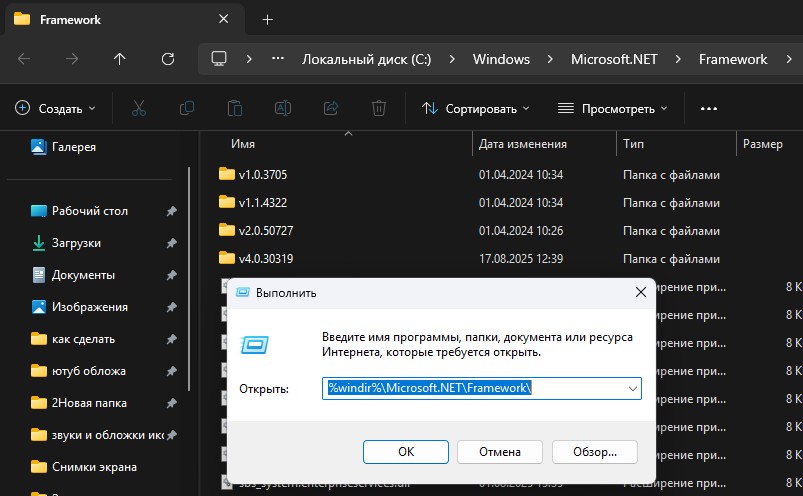Open the Создать dropdown menu
Screen dimensions: 803x496
click(x=55, y=109)
